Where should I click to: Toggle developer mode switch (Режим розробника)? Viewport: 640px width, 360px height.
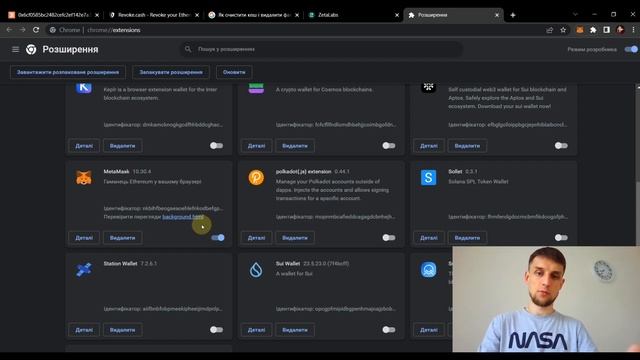631,49
